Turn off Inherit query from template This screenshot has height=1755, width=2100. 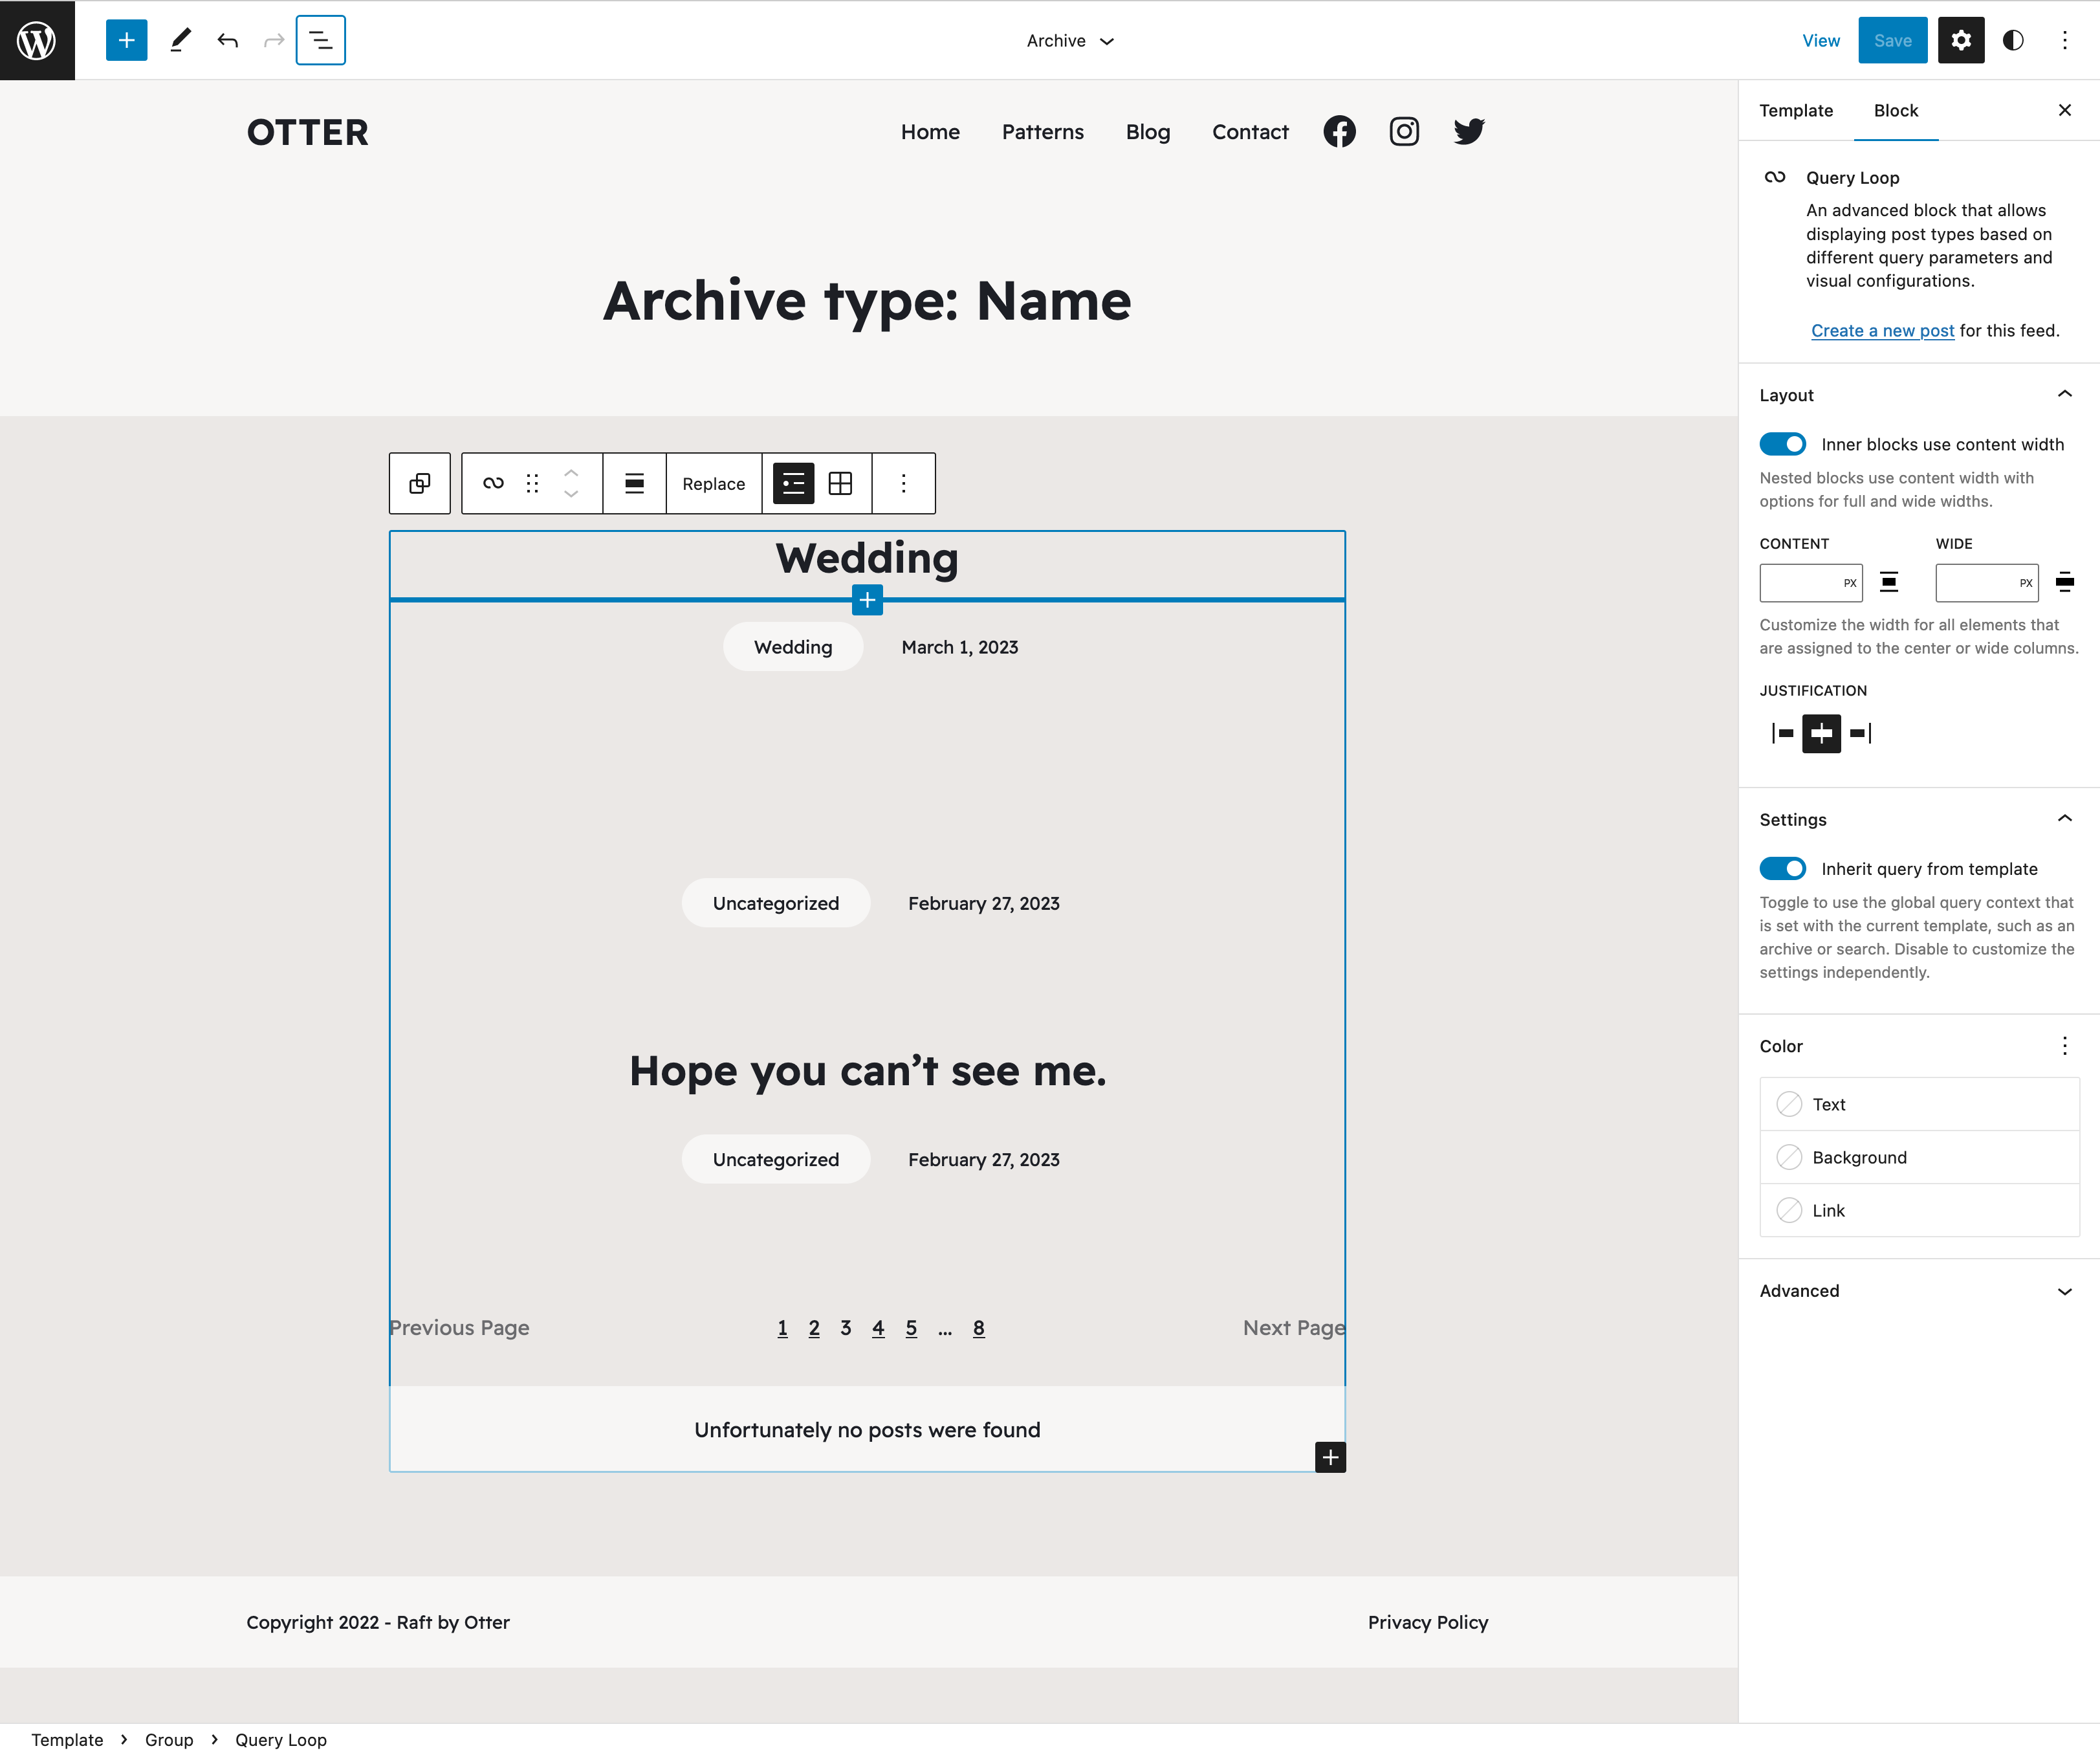tap(1783, 868)
